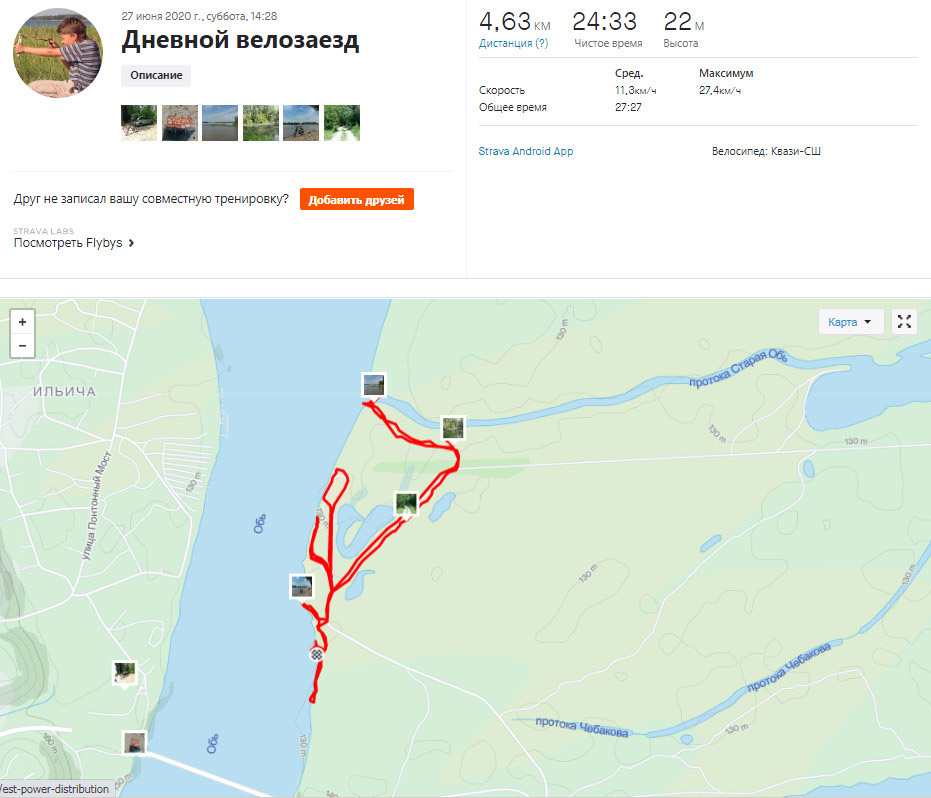Zoom in the map with plus button
The width and height of the screenshot is (931, 798).
click(23, 322)
